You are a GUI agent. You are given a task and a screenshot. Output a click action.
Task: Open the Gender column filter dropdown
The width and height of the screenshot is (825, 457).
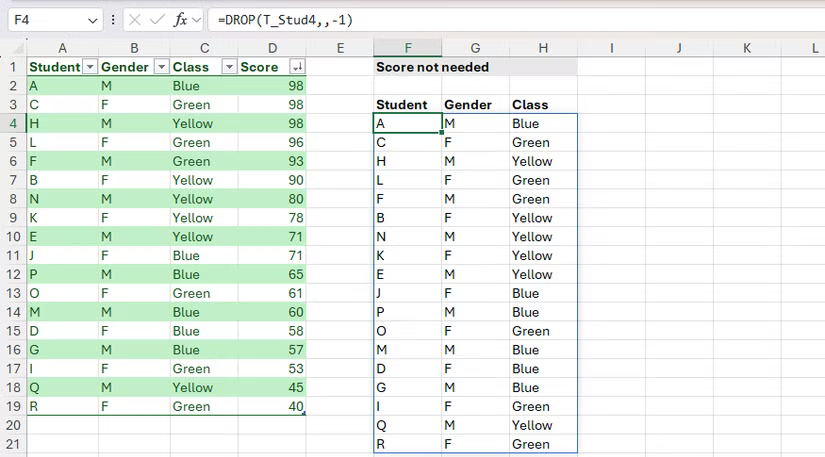click(158, 67)
